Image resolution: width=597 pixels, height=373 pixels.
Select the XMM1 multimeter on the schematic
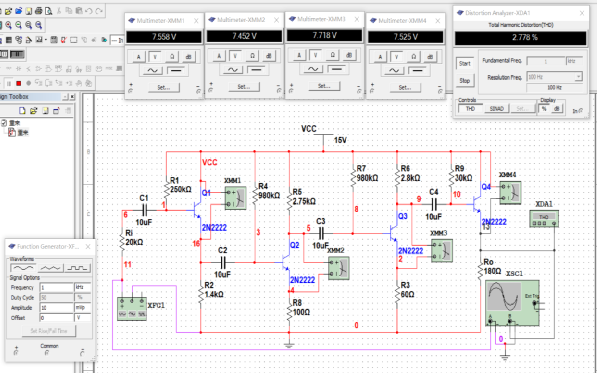pyautogui.click(x=235, y=198)
